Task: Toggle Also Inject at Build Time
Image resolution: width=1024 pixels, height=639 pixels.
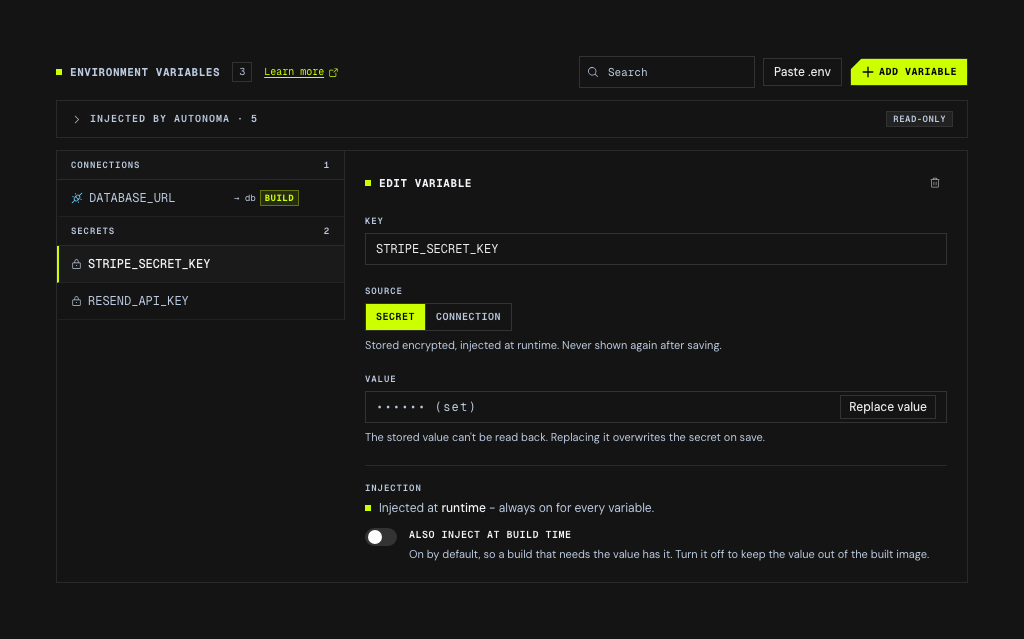Action: [381, 537]
